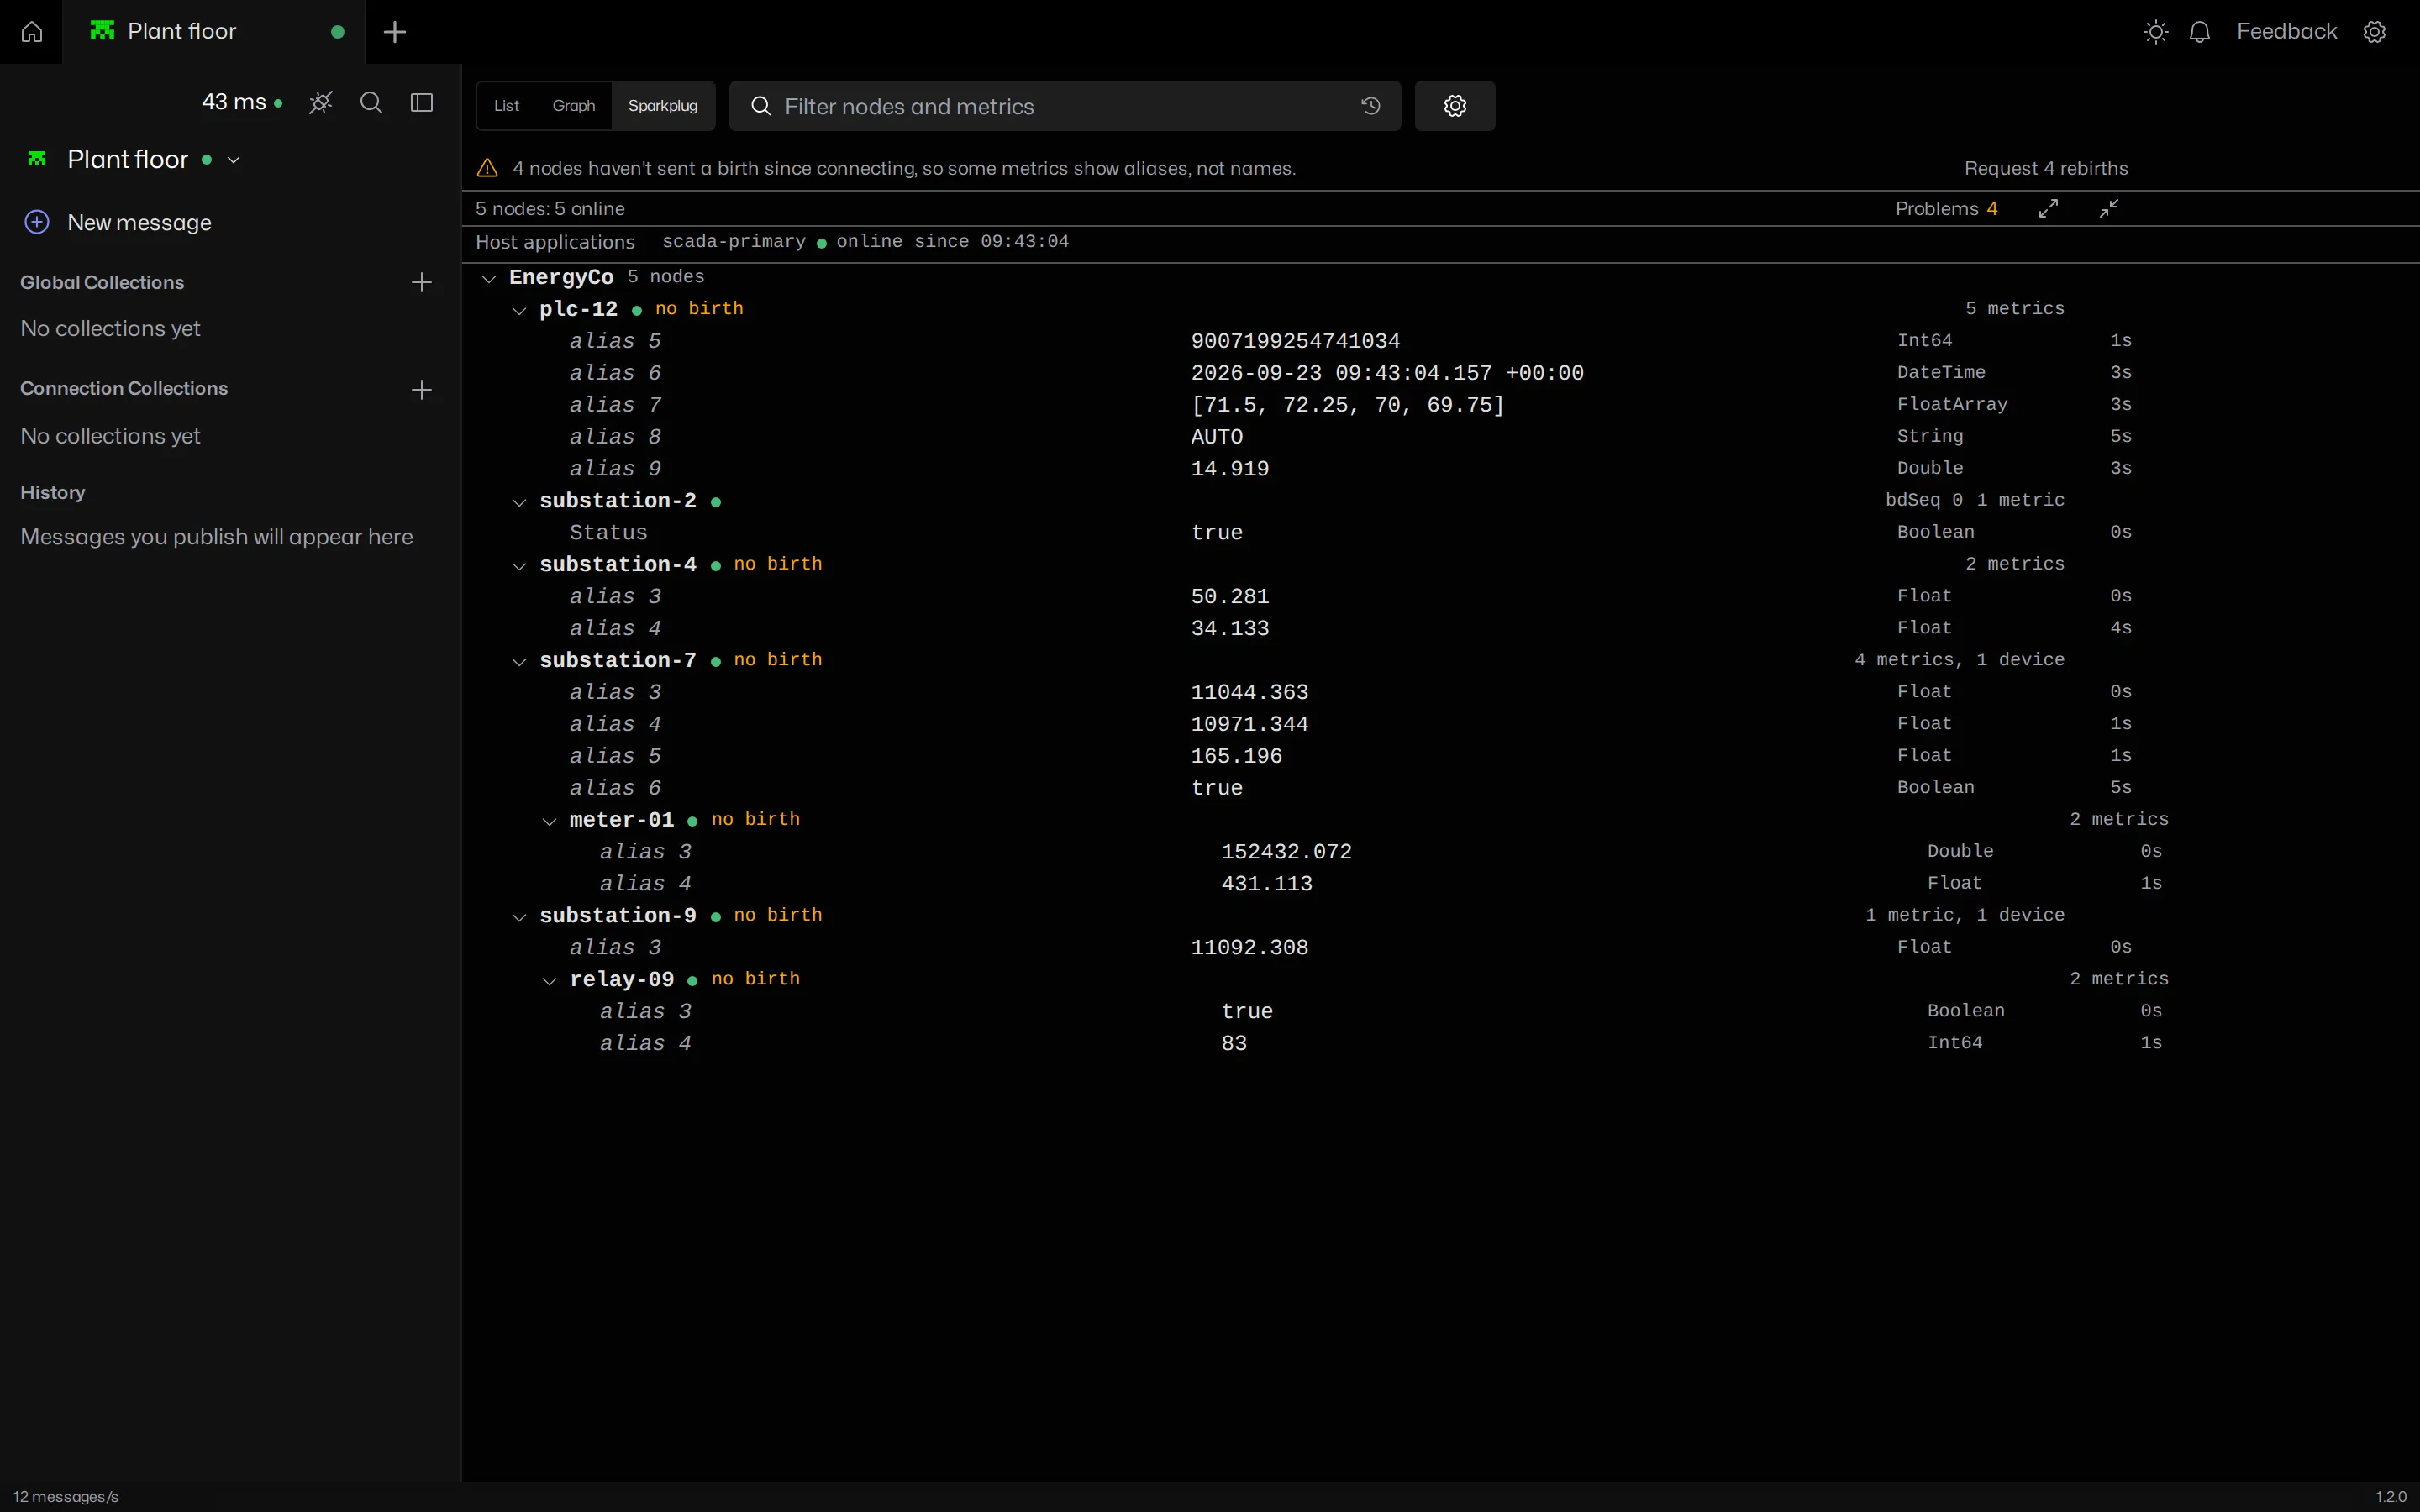Click Request 4 rebirths
The image size is (2420, 1512).
click(x=2046, y=168)
